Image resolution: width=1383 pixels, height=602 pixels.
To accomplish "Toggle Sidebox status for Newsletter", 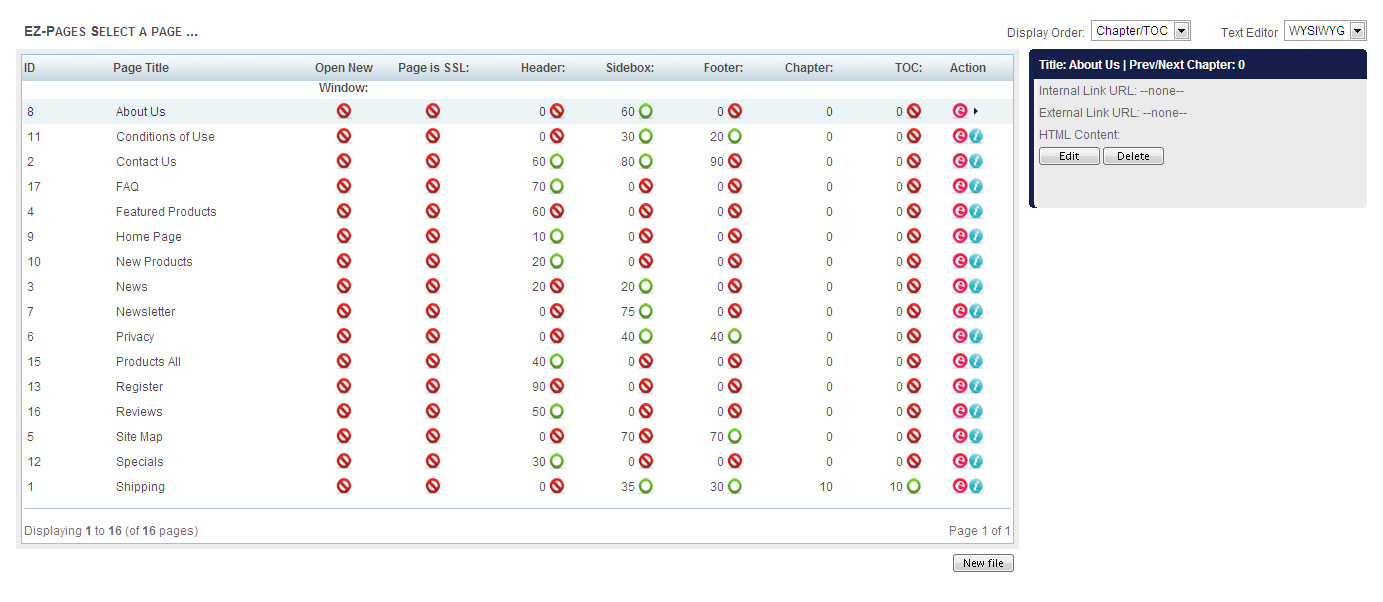I will (x=646, y=311).
